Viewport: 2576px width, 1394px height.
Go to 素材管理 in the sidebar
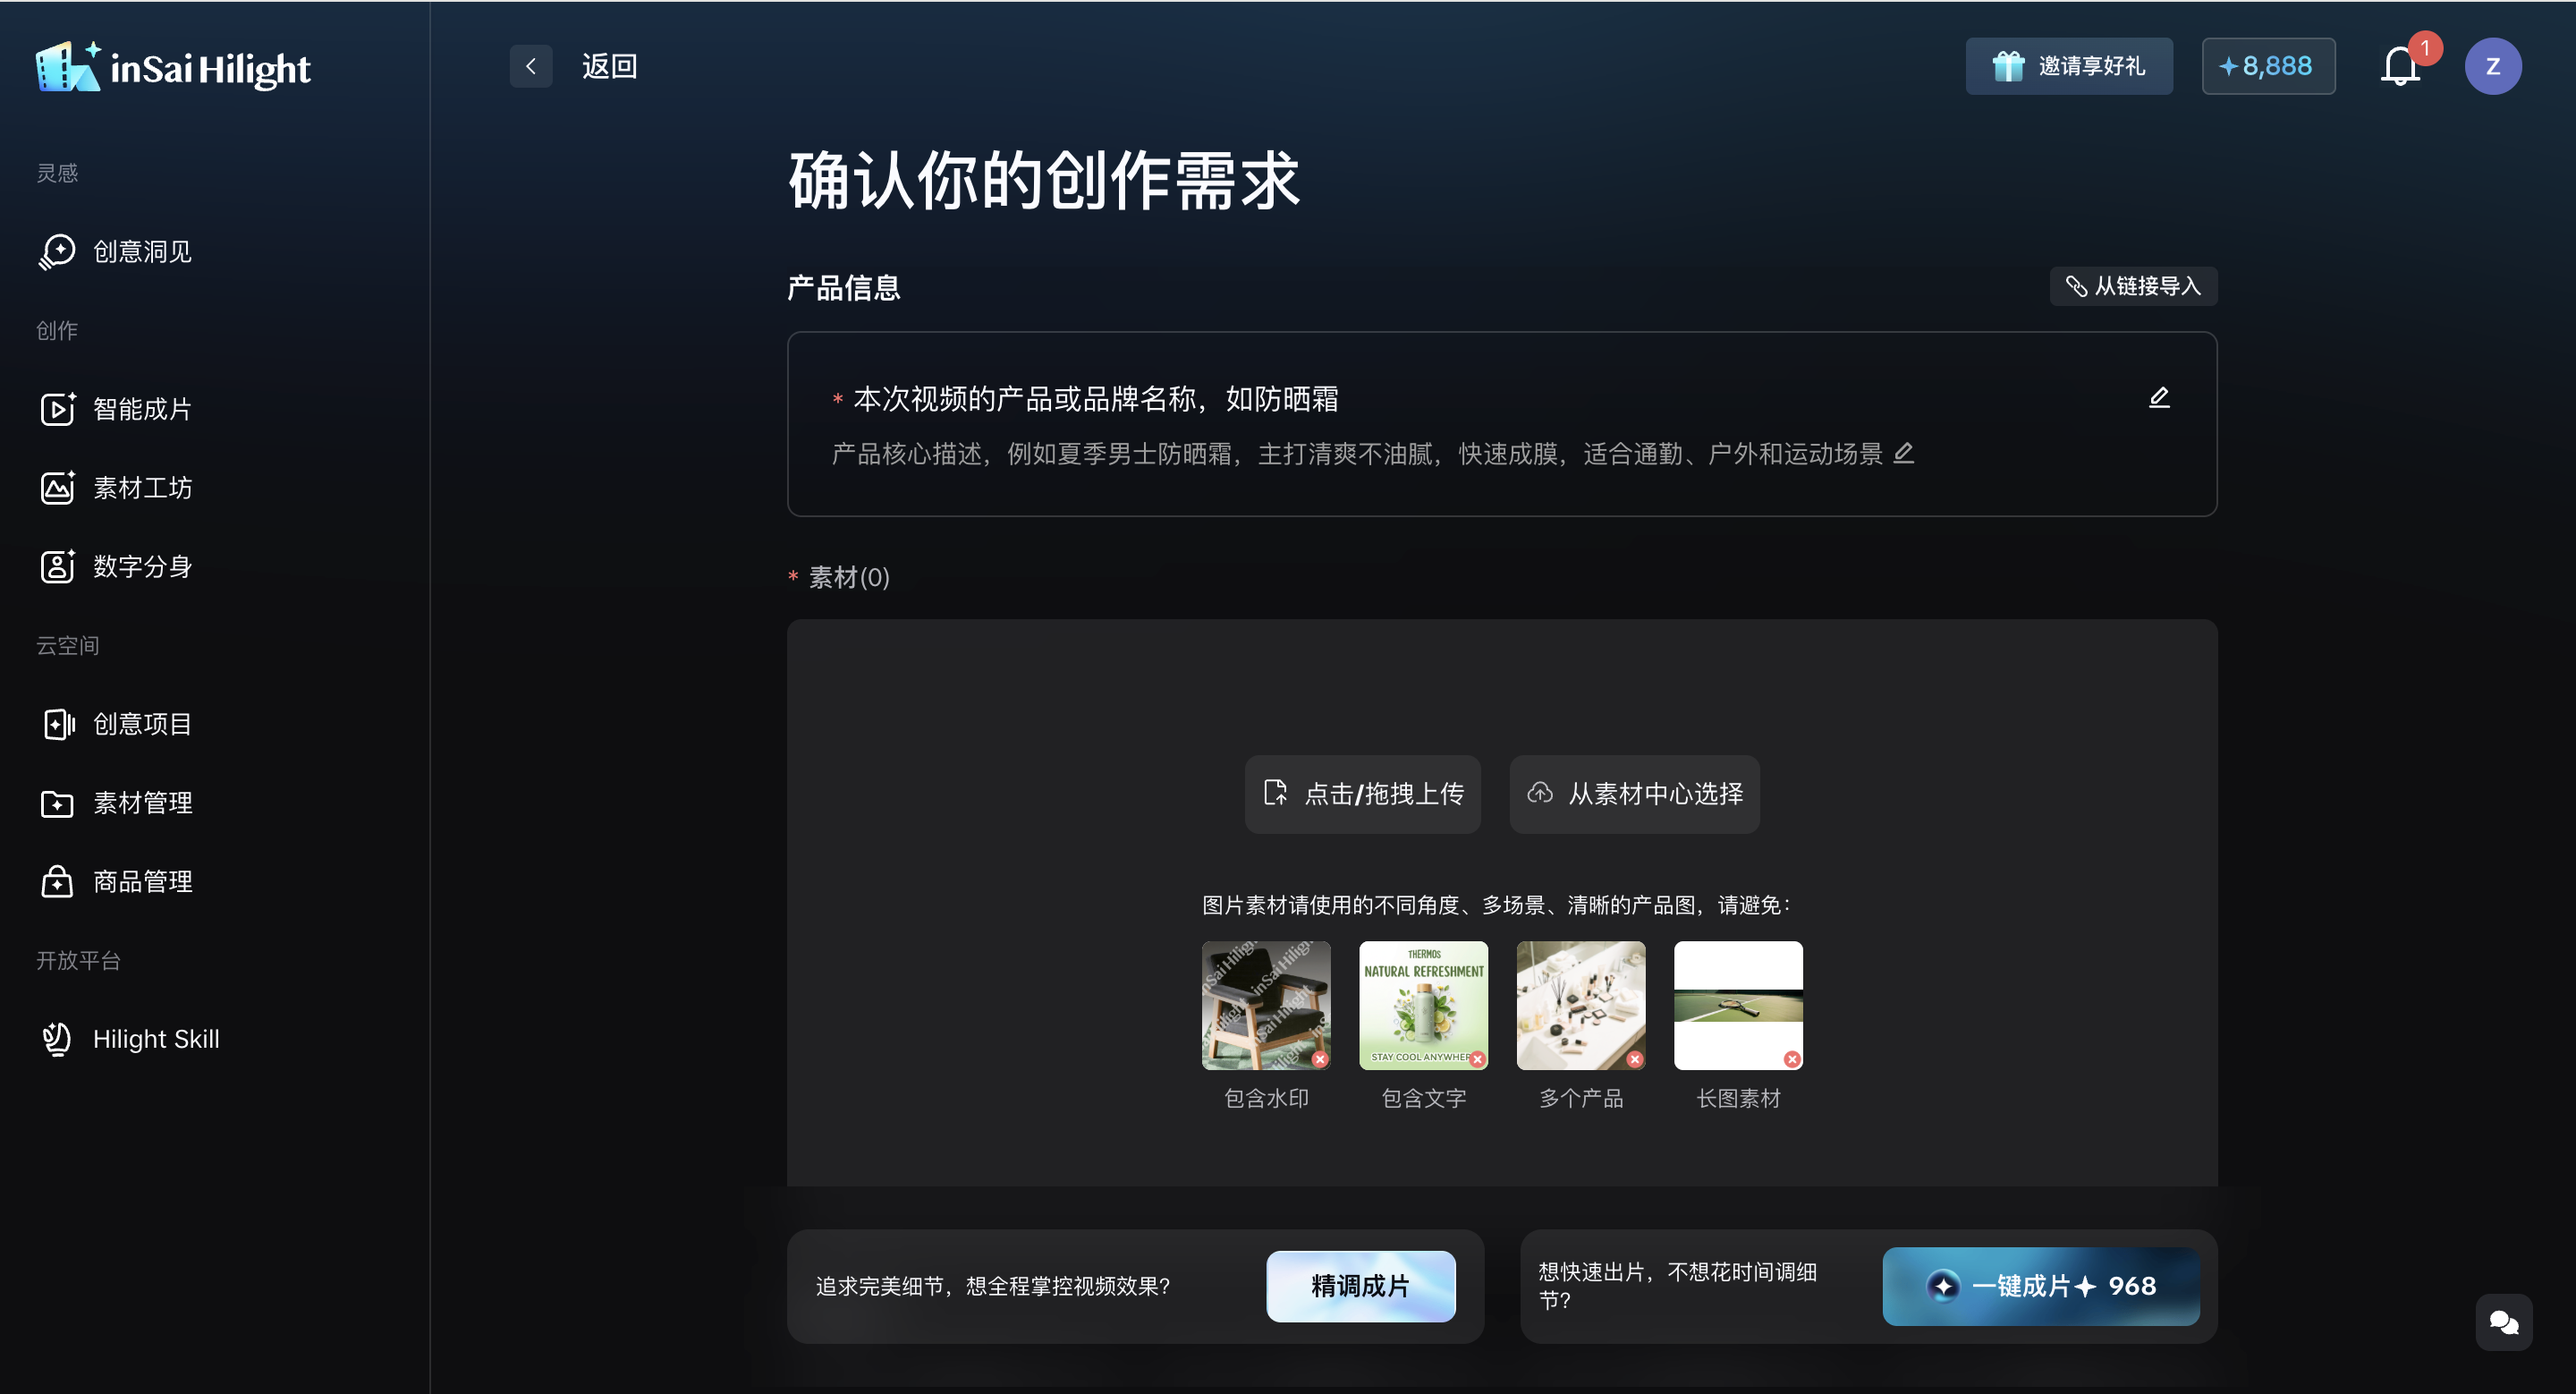pos(115,803)
